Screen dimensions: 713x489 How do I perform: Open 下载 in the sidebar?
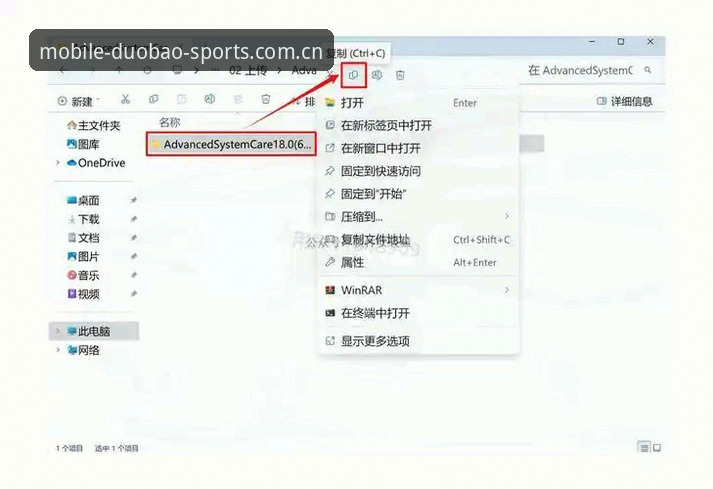[x=83, y=219]
